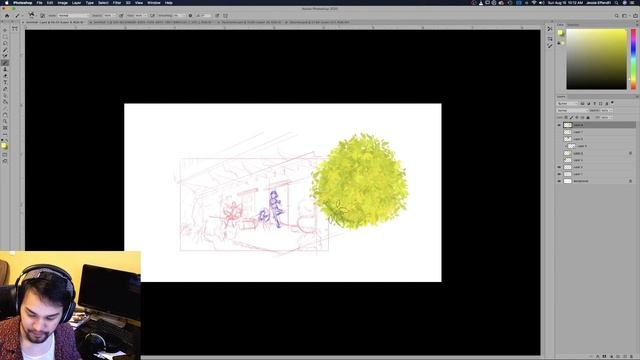Open the Search icon in options bar
This screenshot has width=640, height=360.
(x=616, y=16)
